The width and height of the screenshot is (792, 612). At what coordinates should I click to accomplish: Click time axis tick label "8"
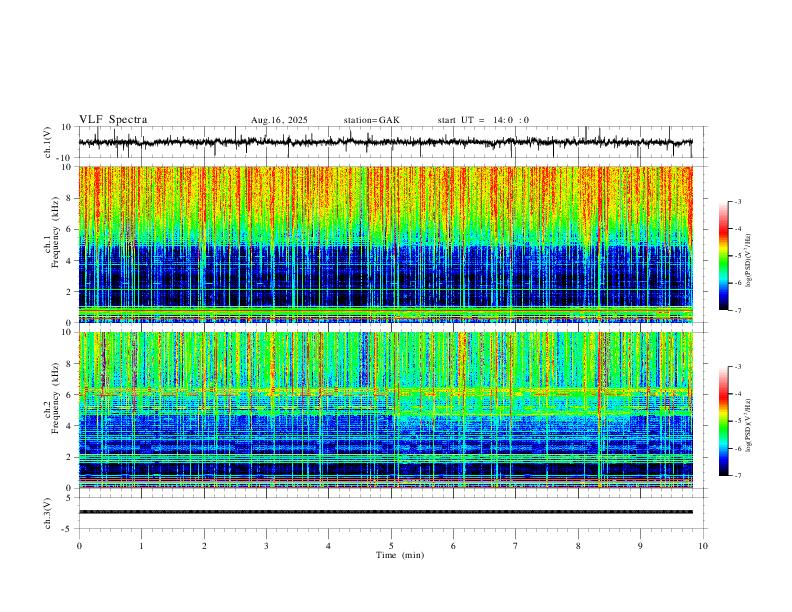(578, 546)
